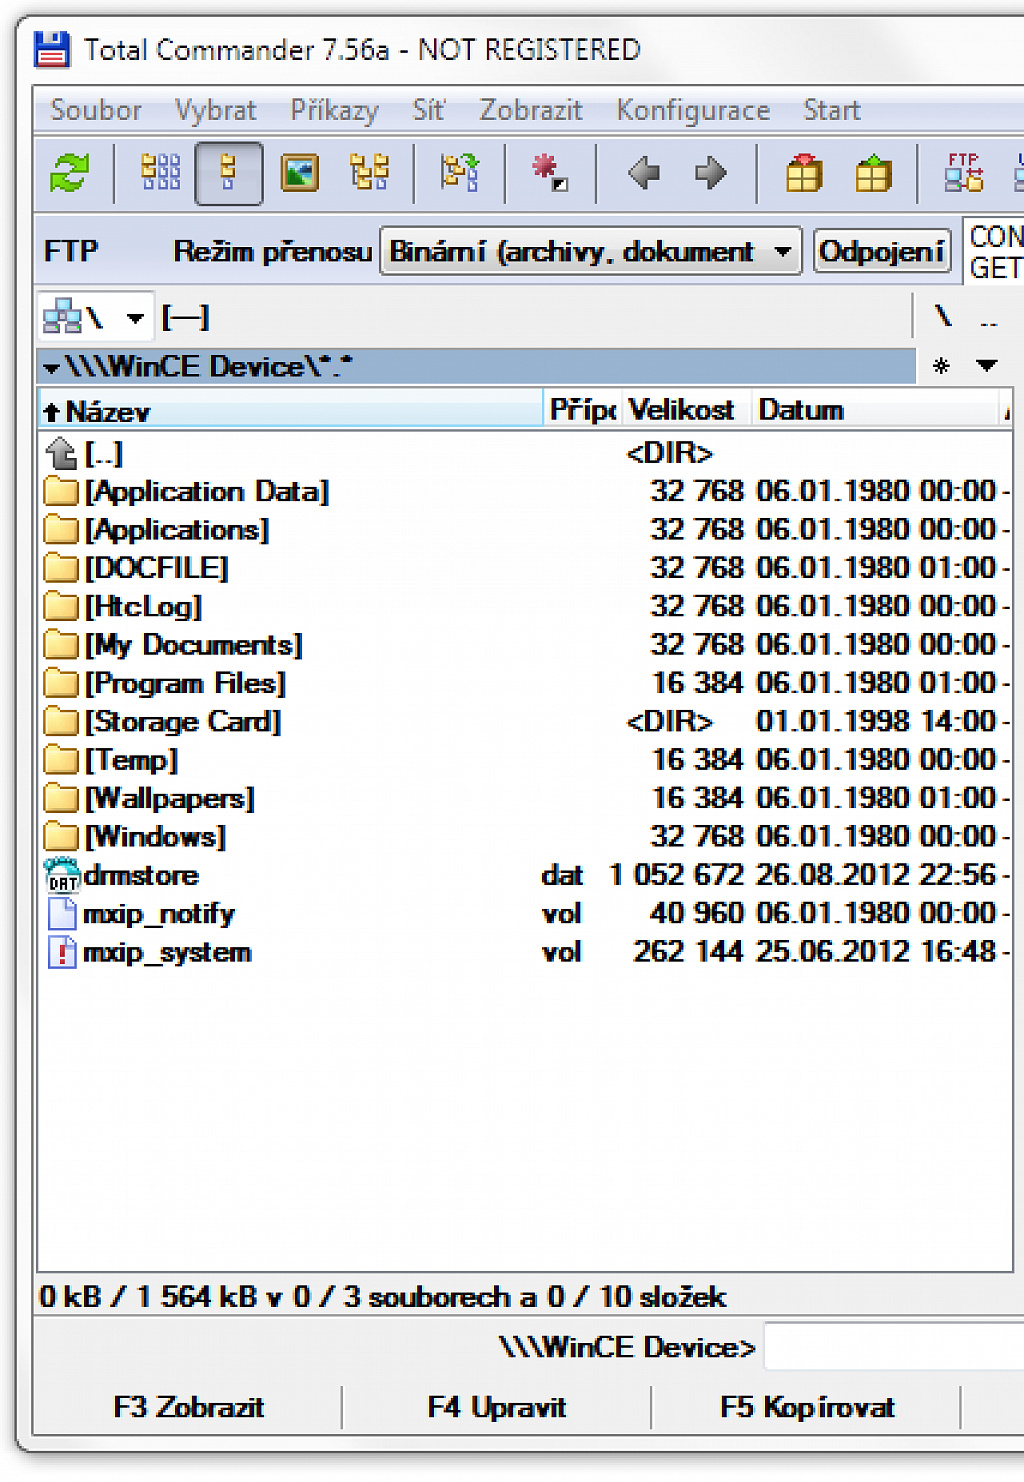Viewport: 1024px width, 1482px height.
Task: Click the drmstore DAT file icon
Action: [62, 875]
